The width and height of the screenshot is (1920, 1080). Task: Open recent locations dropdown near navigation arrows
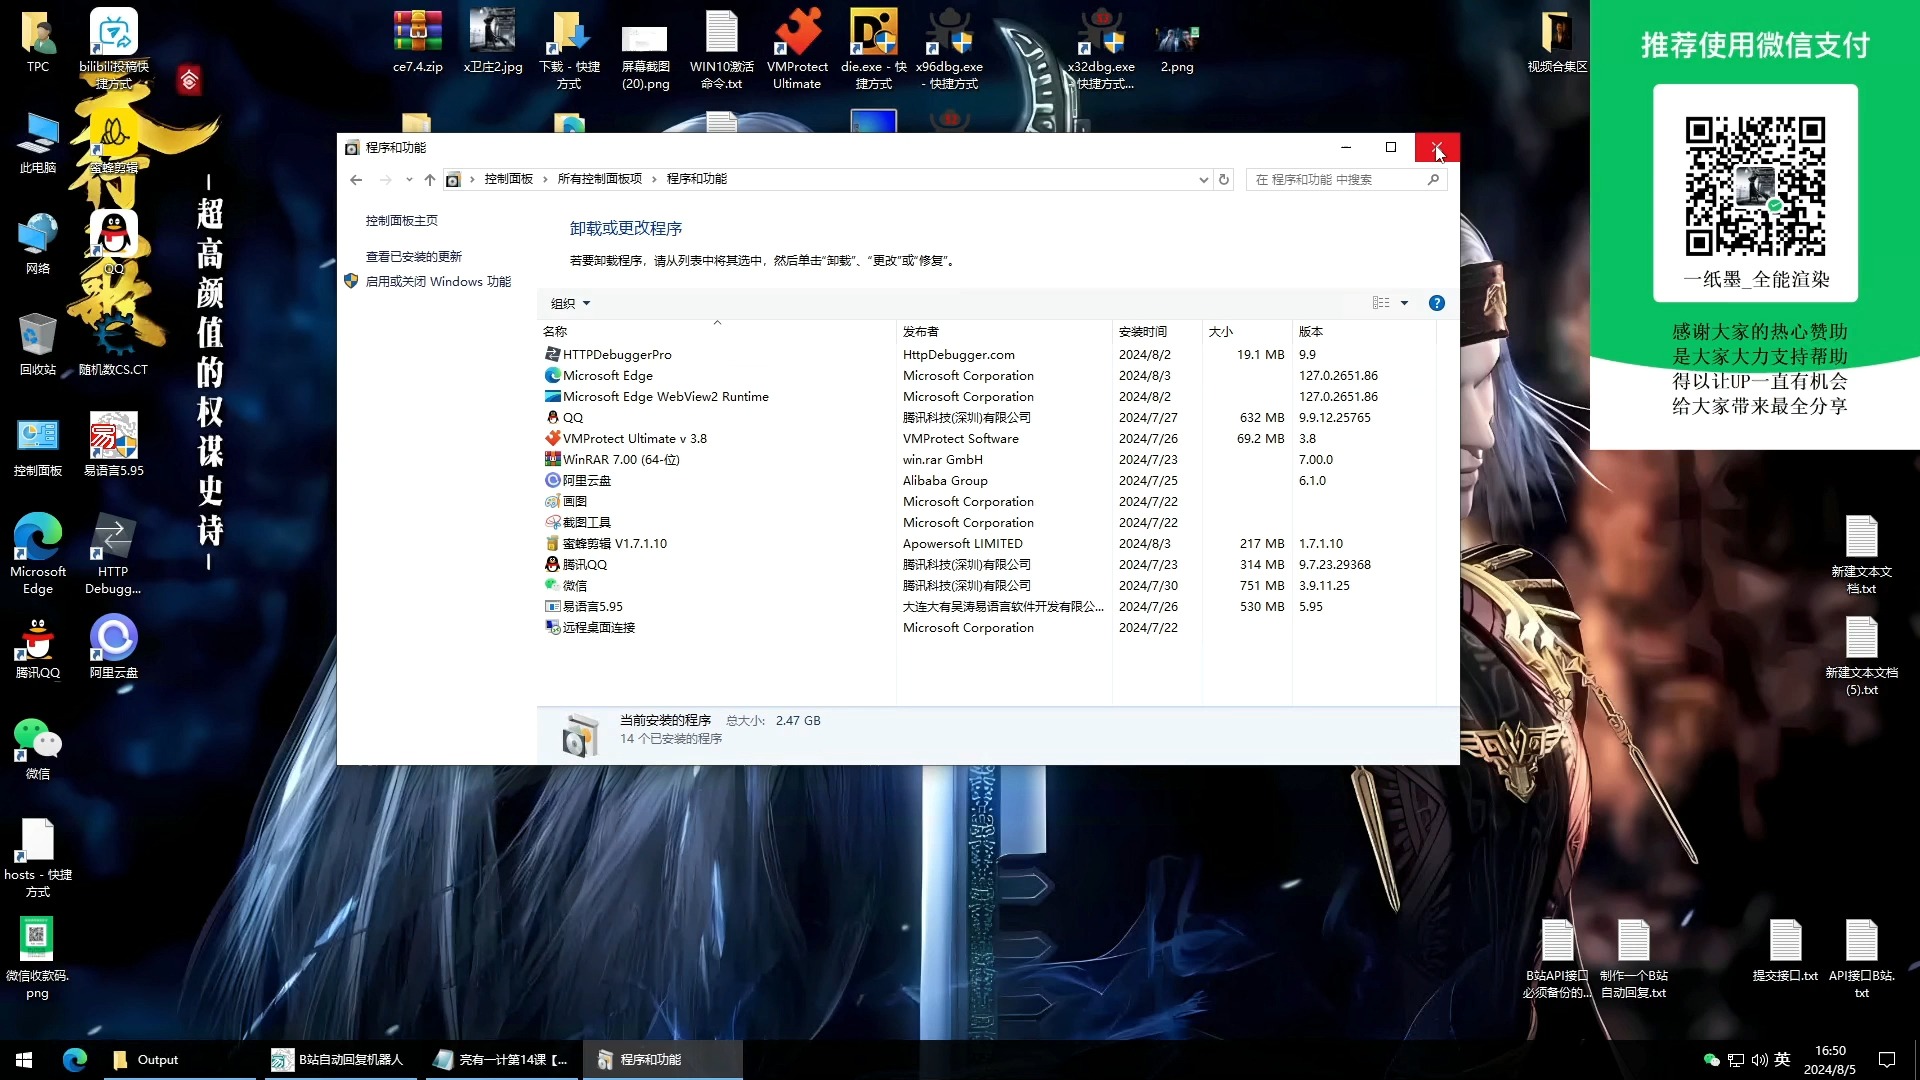[409, 179]
